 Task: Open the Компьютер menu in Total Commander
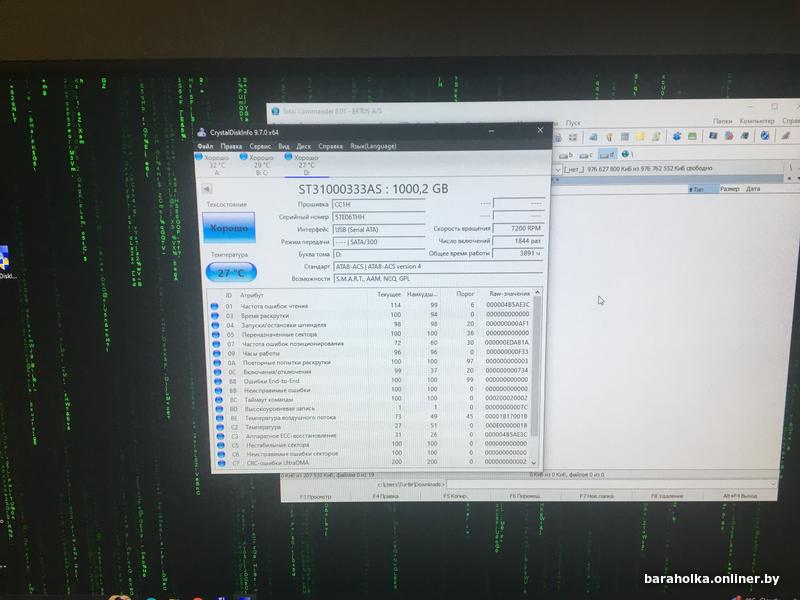(757, 121)
